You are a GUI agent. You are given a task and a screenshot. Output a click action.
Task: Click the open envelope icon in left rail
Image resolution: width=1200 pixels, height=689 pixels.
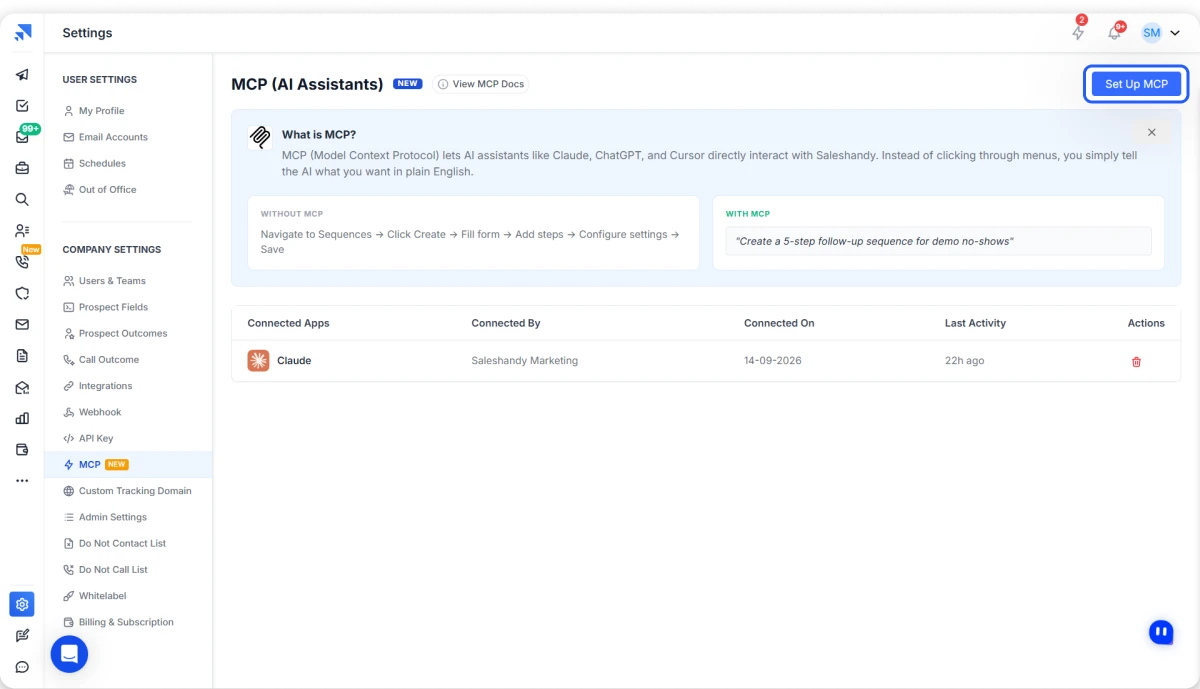(22, 387)
